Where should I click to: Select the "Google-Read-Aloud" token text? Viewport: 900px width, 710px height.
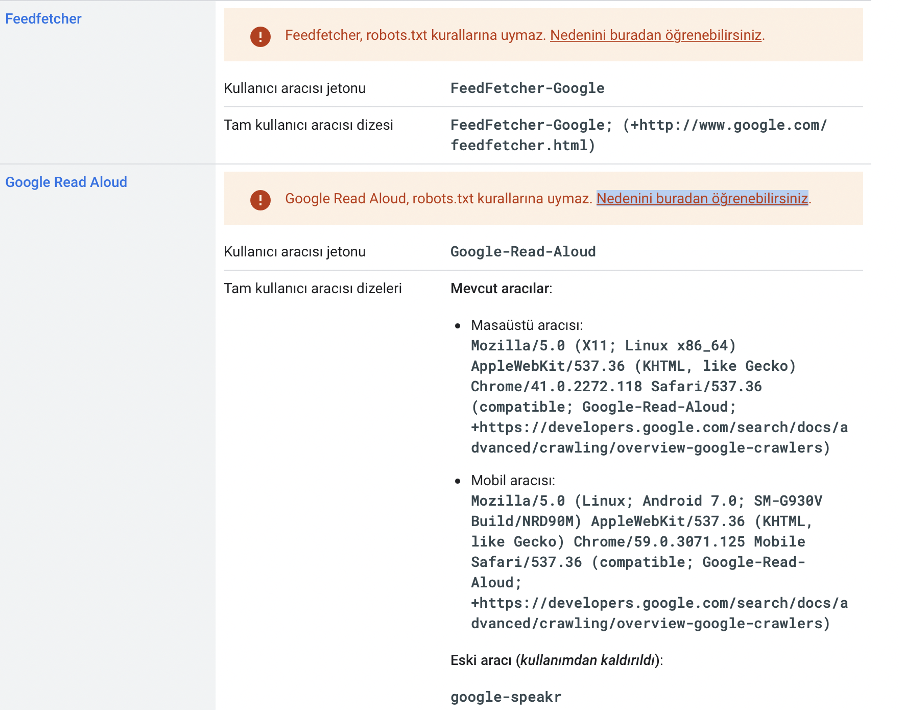tap(525, 252)
